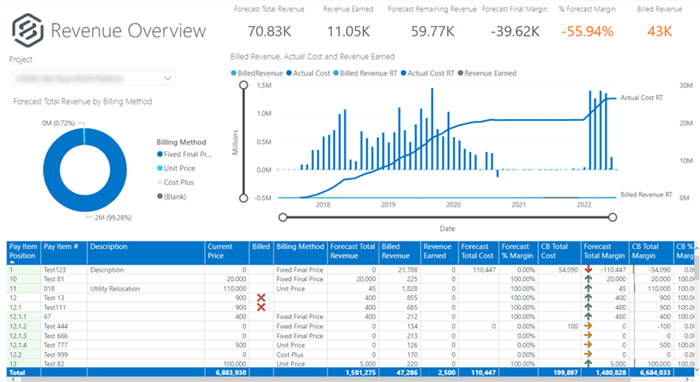The width and height of the screenshot is (700, 382).
Task: Select the Utility Relocation description cell
Action: 146,288
